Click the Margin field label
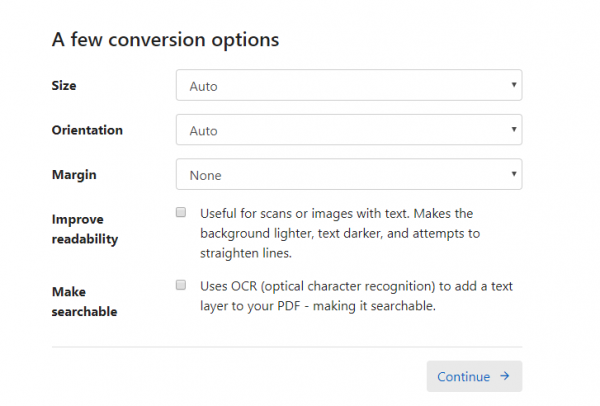This screenshot has width=600, height=406. [x=74, y=175]
